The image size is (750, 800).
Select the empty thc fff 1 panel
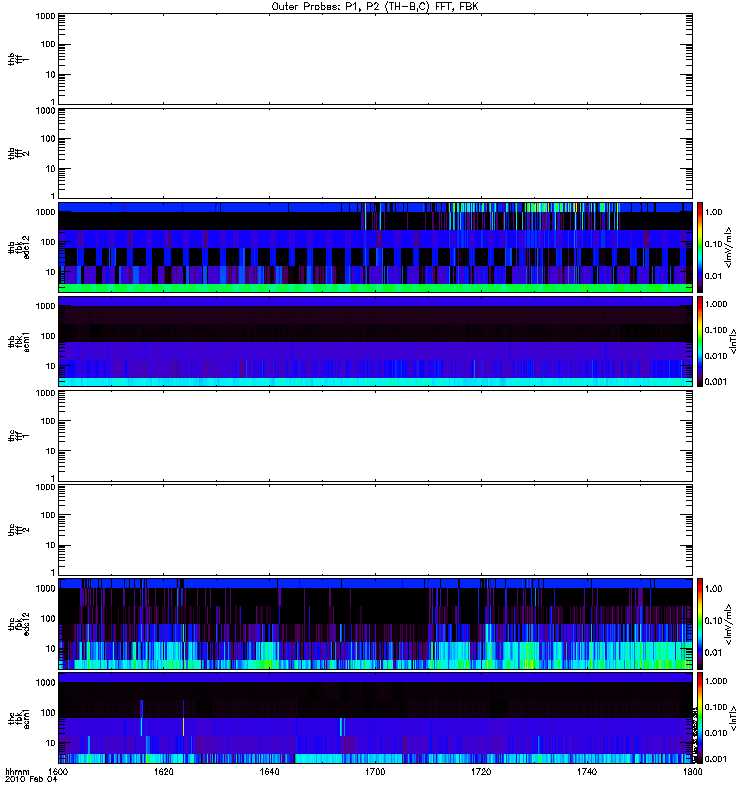coord(376,436)
